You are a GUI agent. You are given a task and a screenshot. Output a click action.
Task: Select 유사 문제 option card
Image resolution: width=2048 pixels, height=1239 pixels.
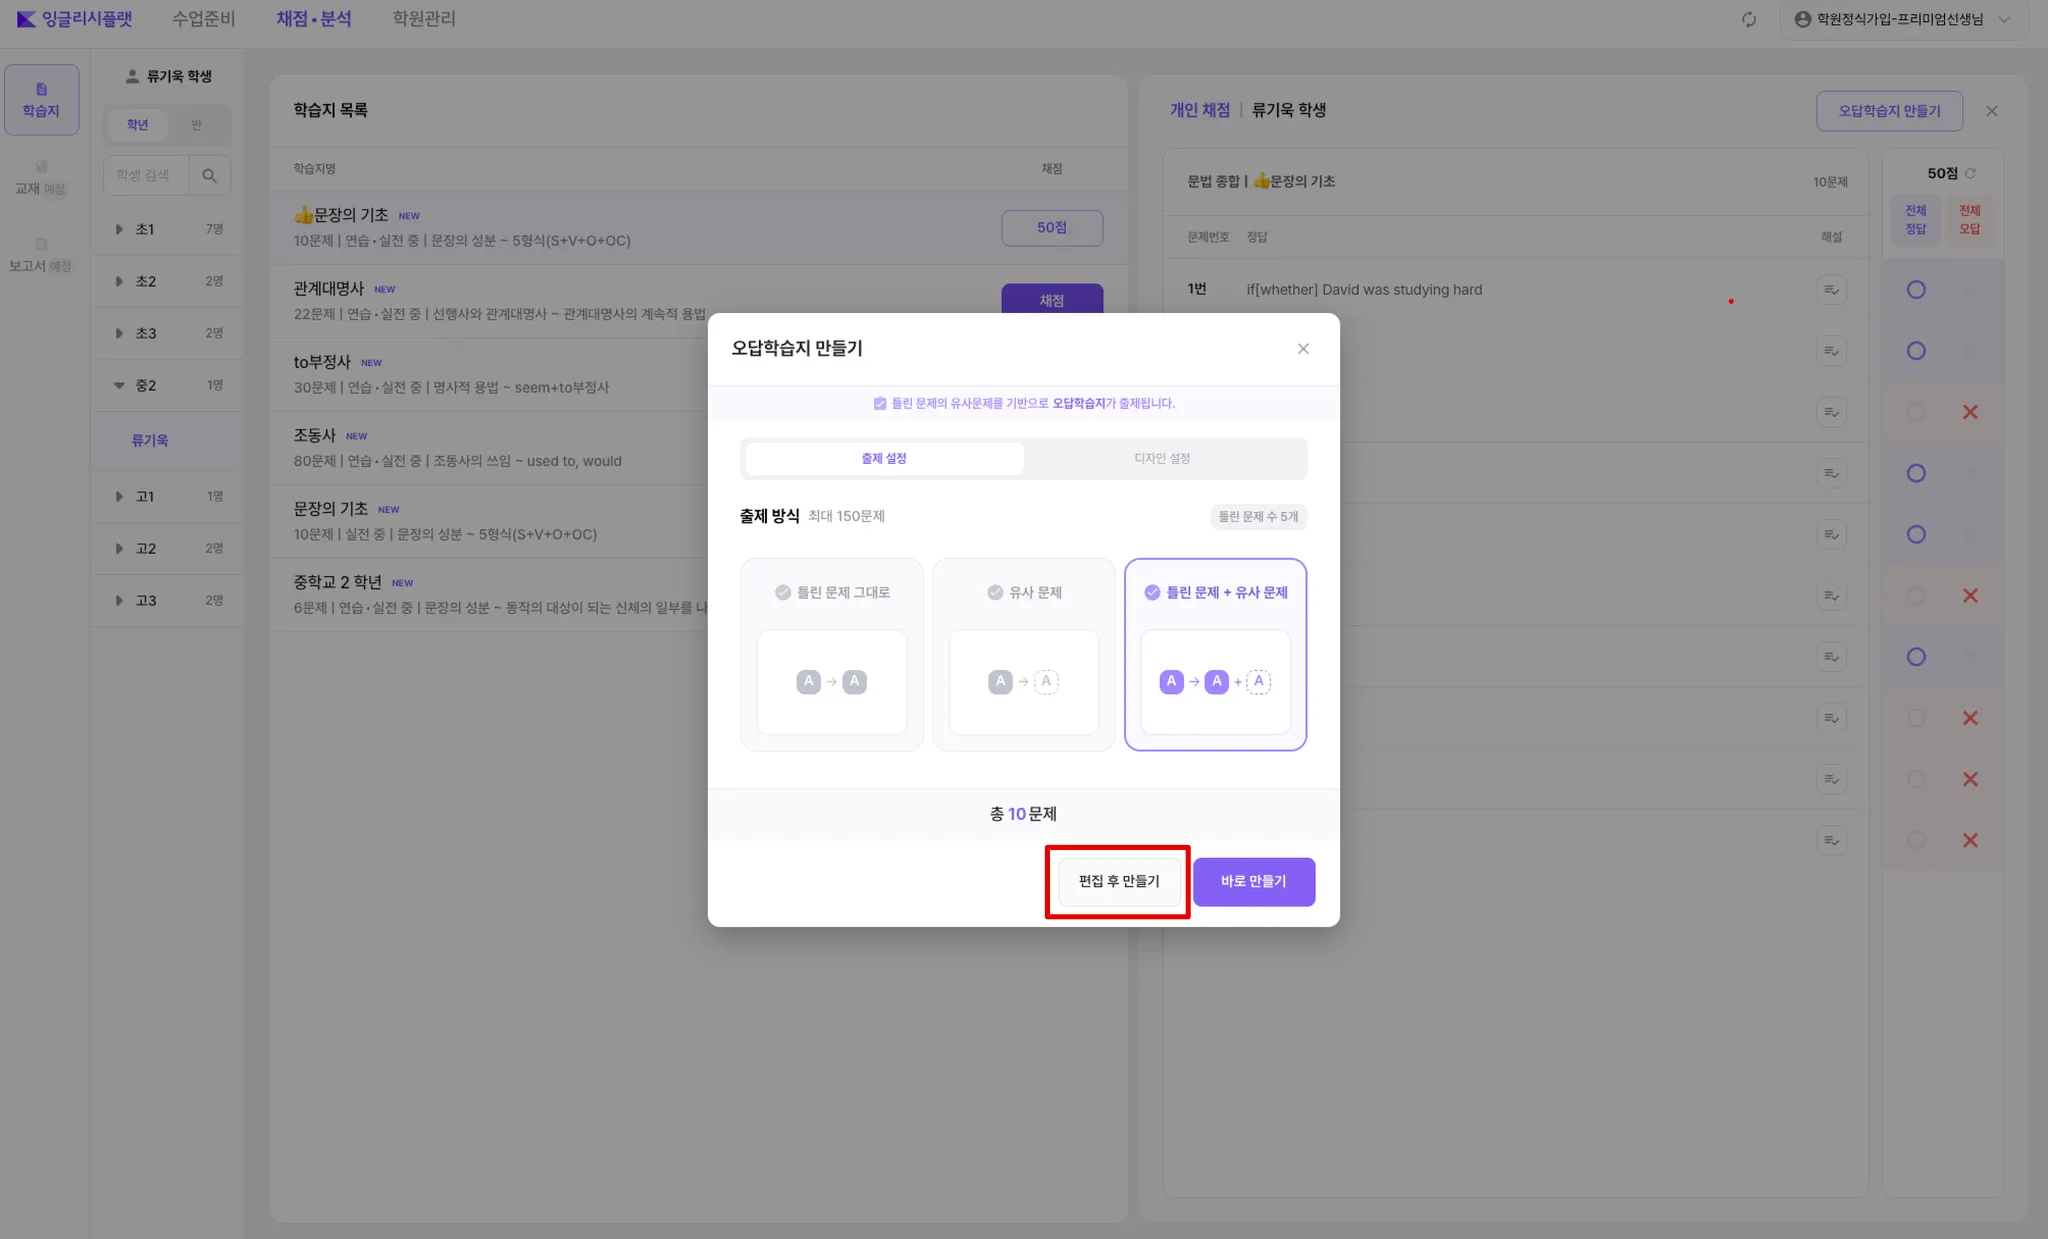(1023, 654)
